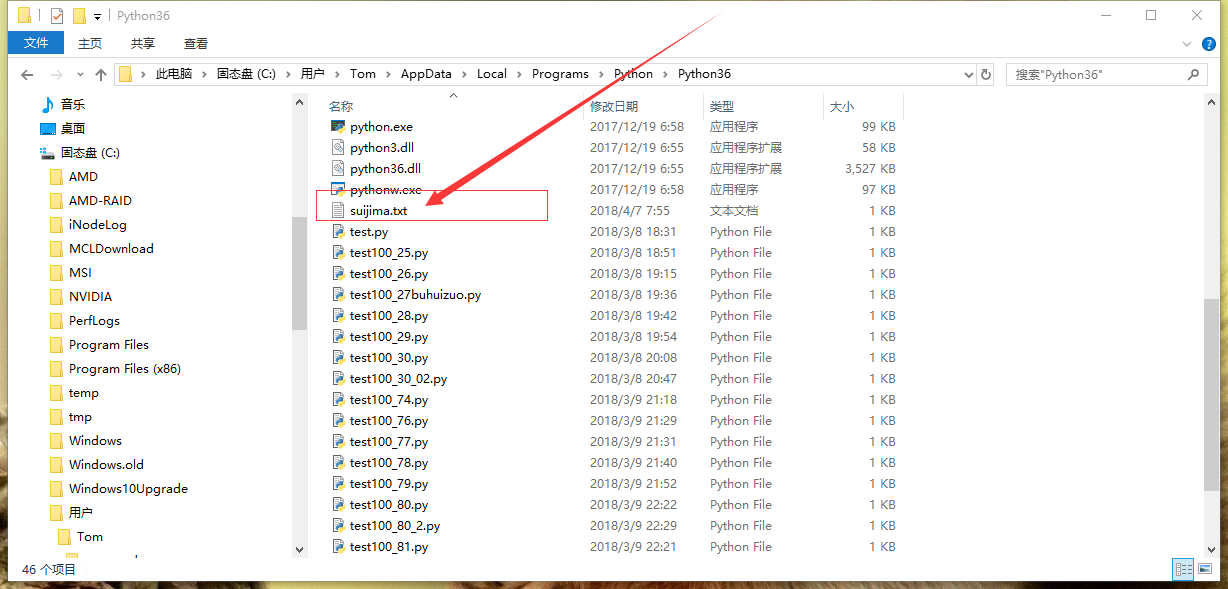The height and width of the screenshot is (589, 1228).
Task: Click the test100_25.py file icon
Action: (338, 253)
